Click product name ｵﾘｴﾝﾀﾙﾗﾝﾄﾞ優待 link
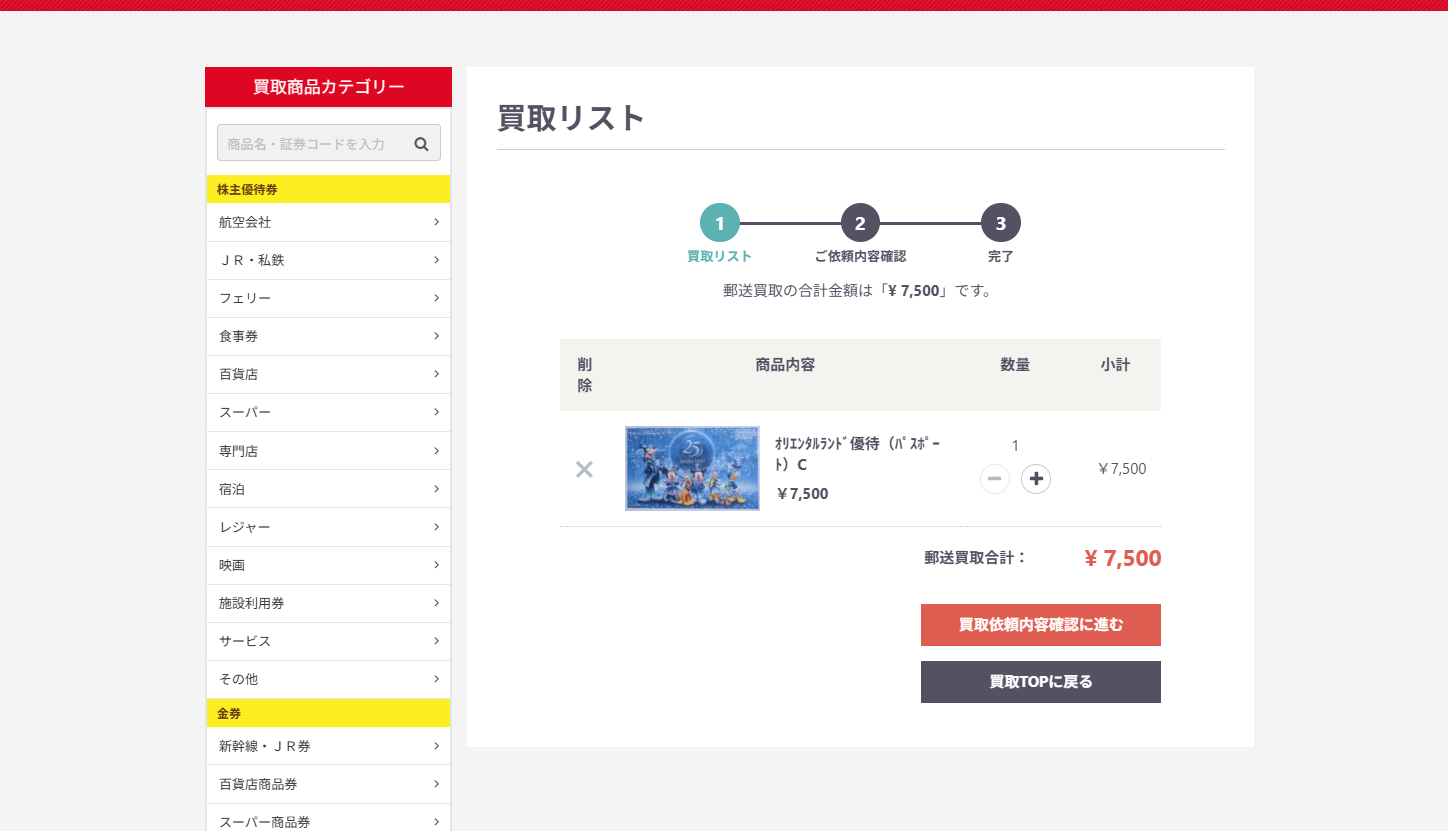 click(x=858, y=454)
